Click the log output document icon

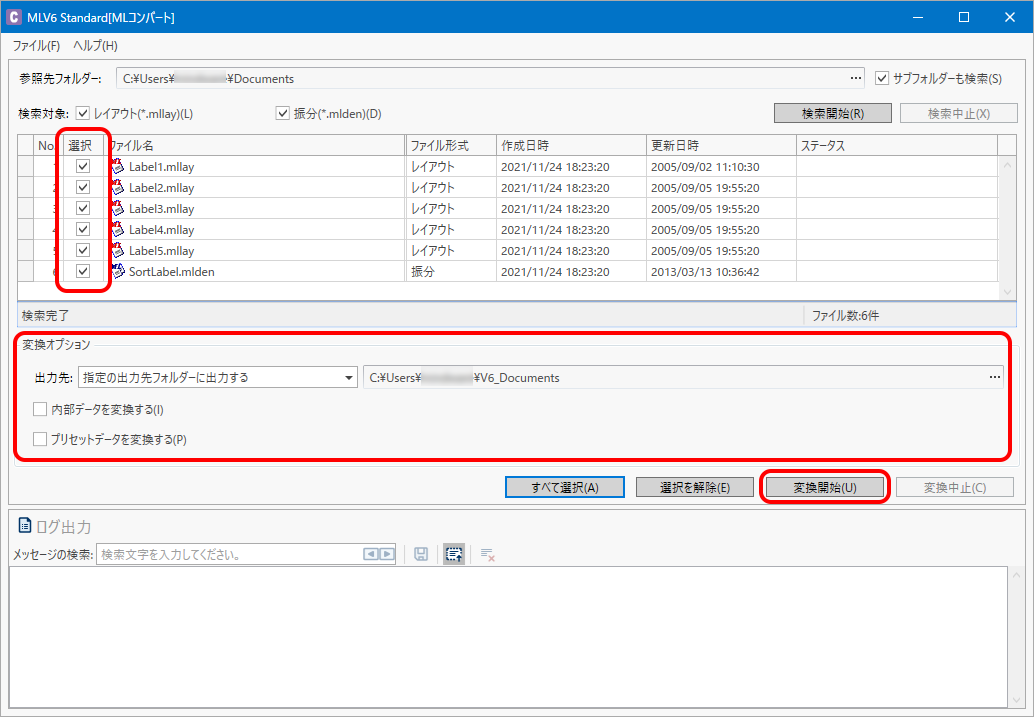click(x=25, y=526)
